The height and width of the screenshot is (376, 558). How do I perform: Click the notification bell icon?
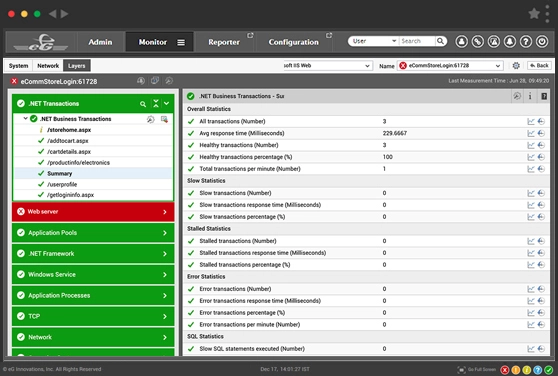point(510,42)
